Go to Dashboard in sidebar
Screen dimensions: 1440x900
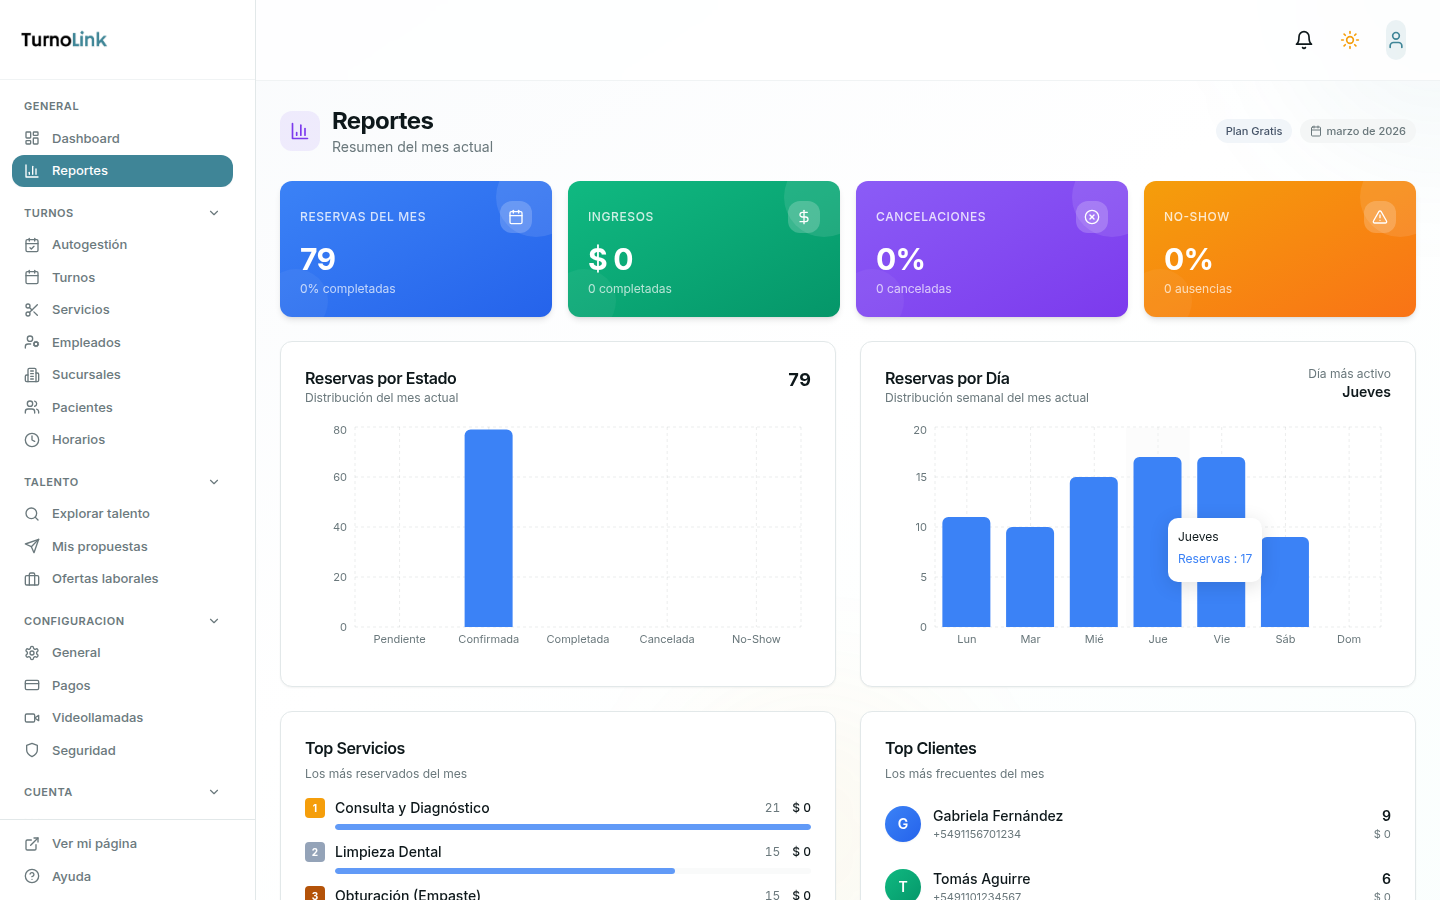(85, 139)
